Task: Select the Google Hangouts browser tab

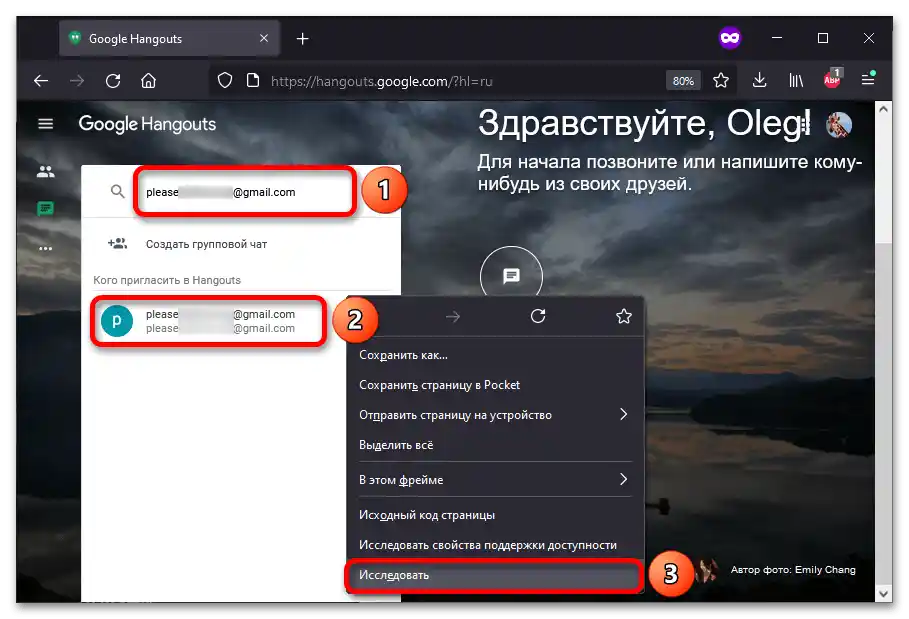Action: [x=169, y=38]
